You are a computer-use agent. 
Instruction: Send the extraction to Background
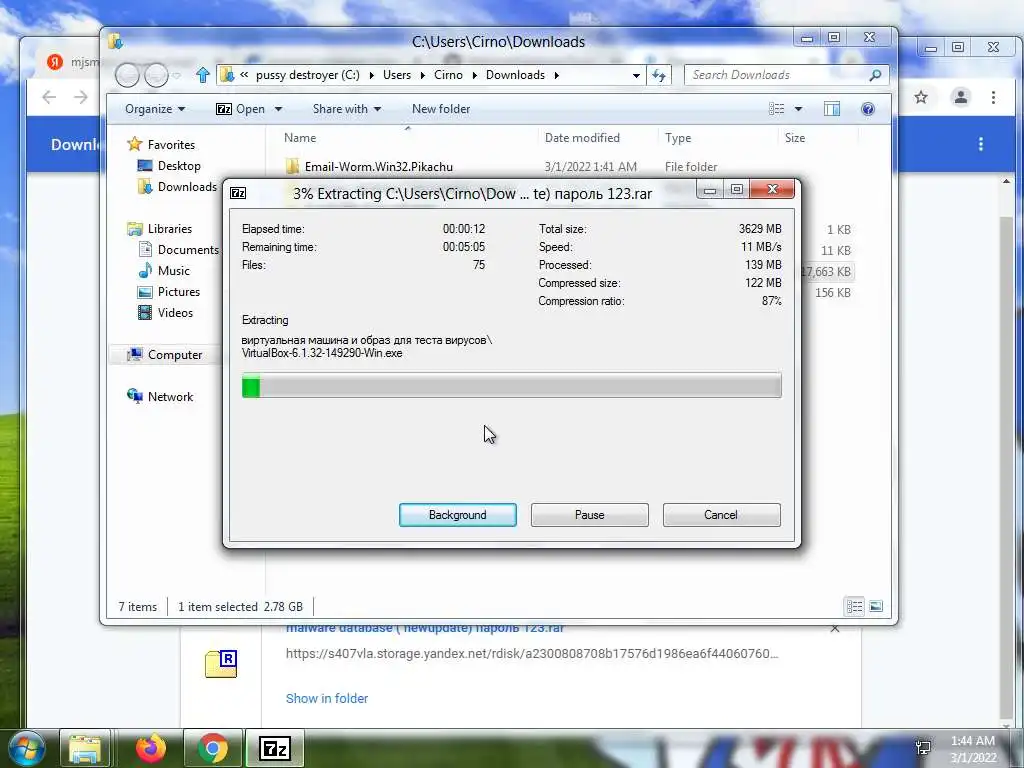pyautogui.click(x=457, y=515)
